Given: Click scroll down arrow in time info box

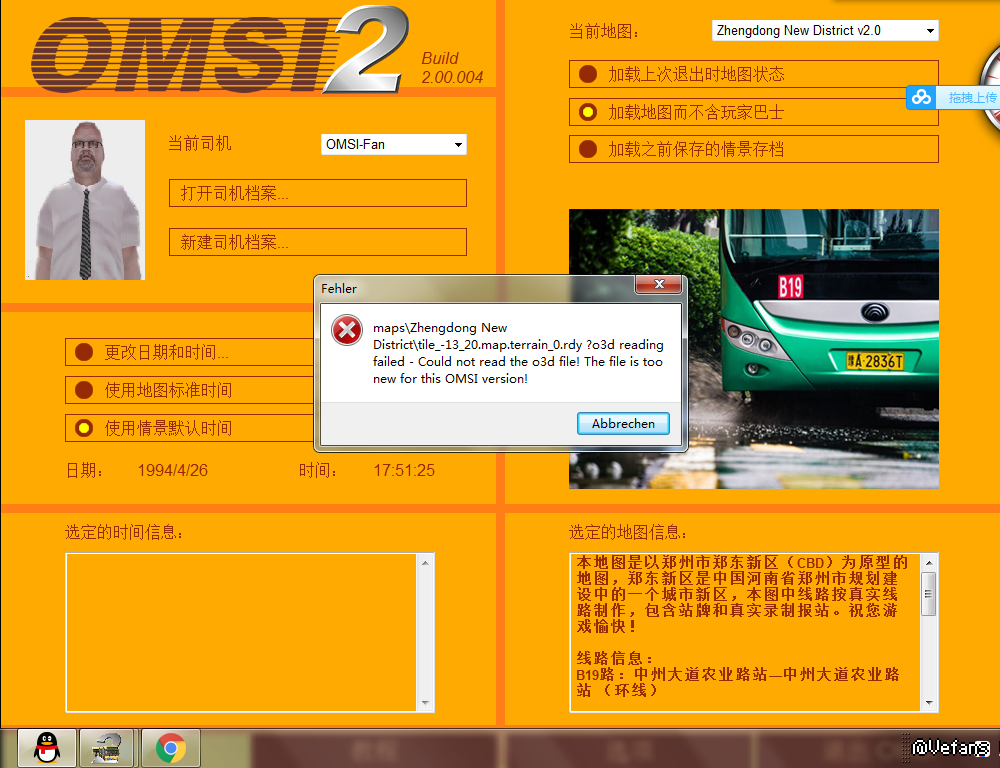Looking at the screenshot, I should [425, 703].
